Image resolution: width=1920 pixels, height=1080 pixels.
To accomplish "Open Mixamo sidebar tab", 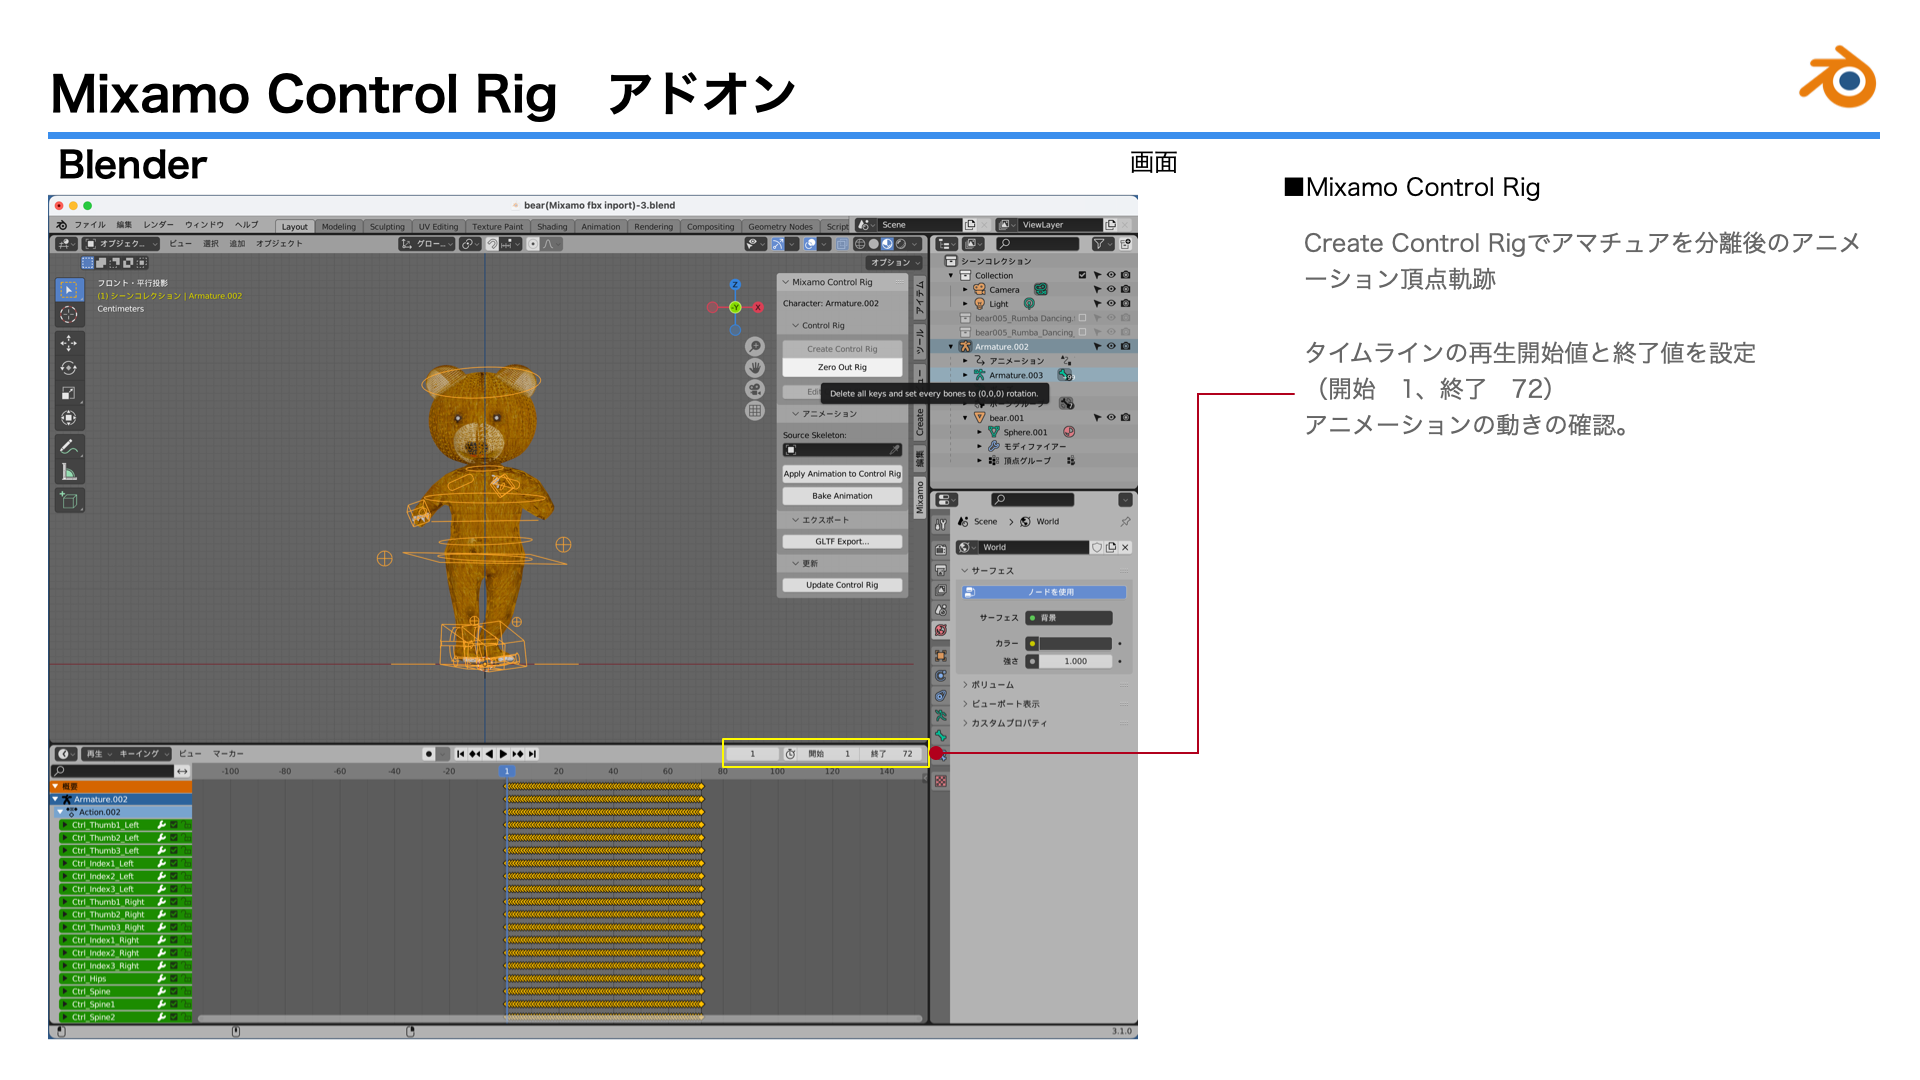I will (x=920, y=497).
